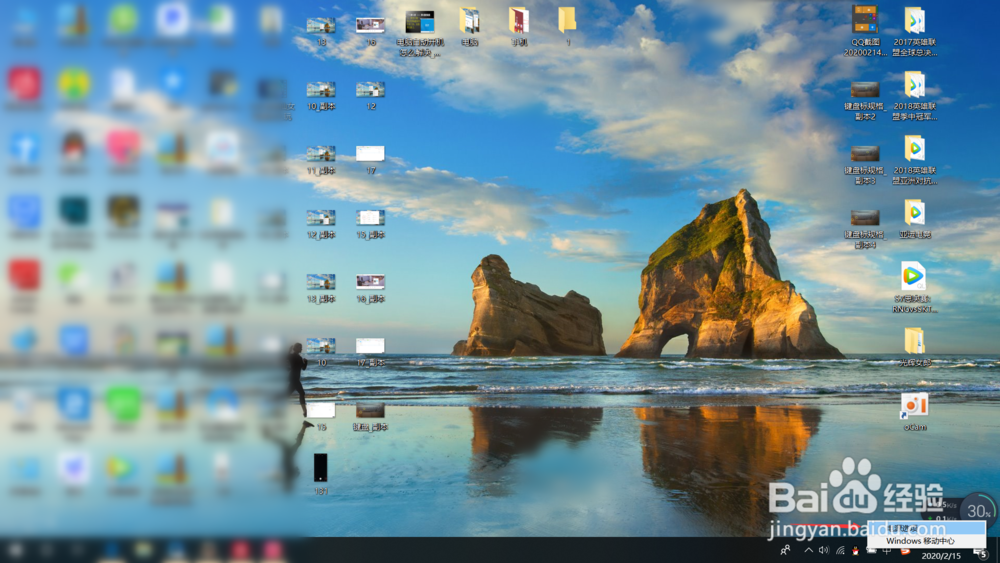Open the 电脑 folder on the desktop
The height and width of the screenshot is (563, 1000).
point(469,27)
